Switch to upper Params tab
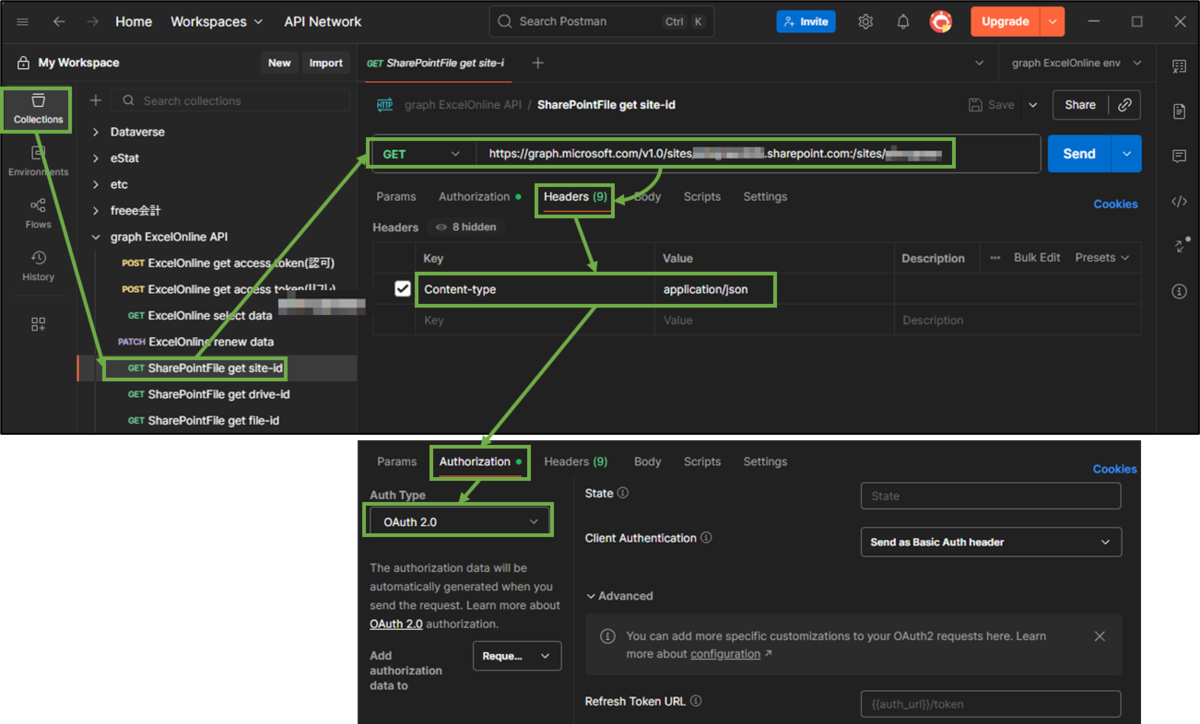Screen dimensions: 1200x724 (396, 197)
